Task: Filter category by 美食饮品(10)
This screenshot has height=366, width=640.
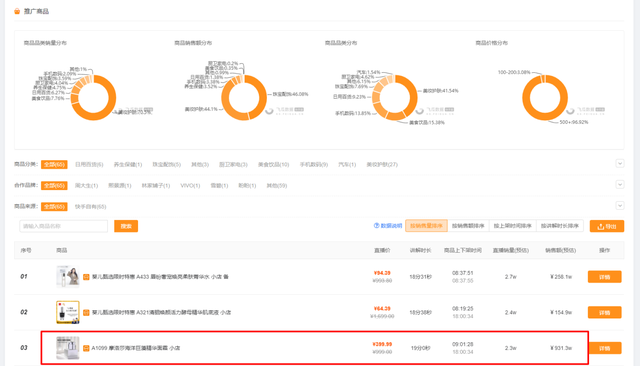Action: point(273,164)
